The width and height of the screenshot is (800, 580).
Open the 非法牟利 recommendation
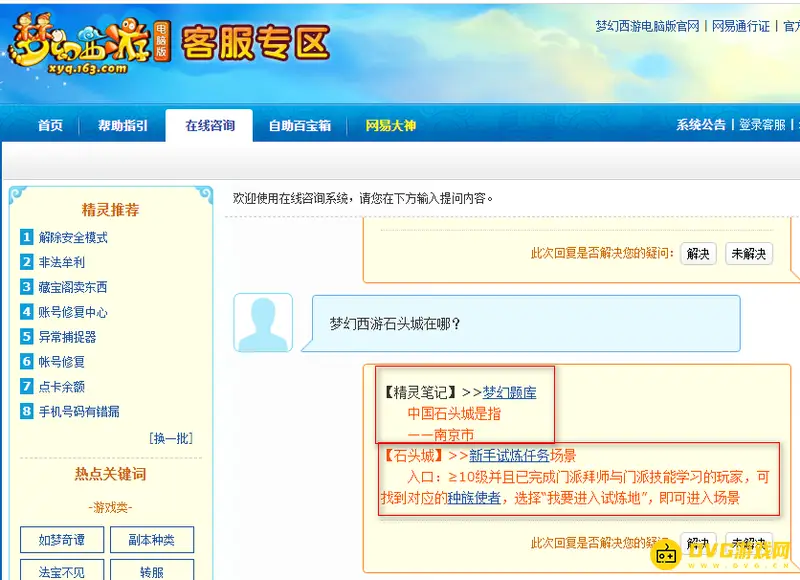[62, 262]
